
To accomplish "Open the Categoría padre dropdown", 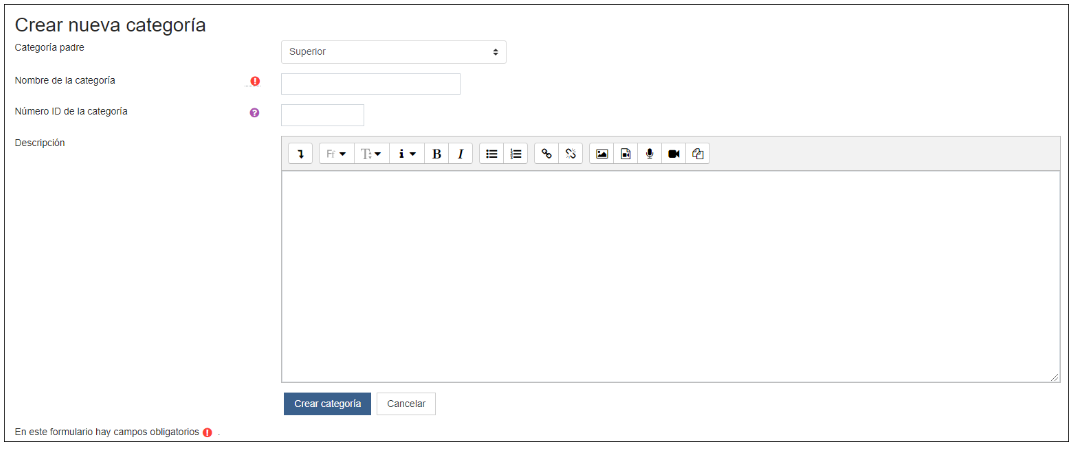I will coord(393,51).
